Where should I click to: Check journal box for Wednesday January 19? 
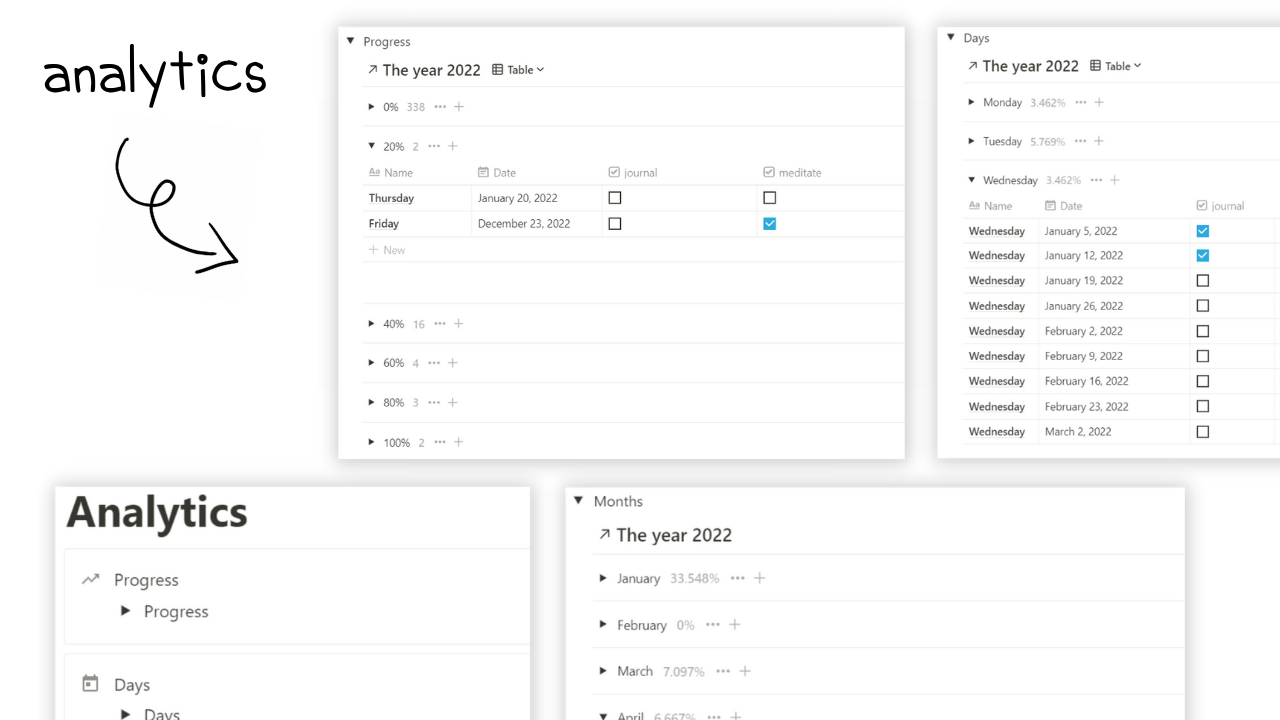click(x=1203, y=281)
